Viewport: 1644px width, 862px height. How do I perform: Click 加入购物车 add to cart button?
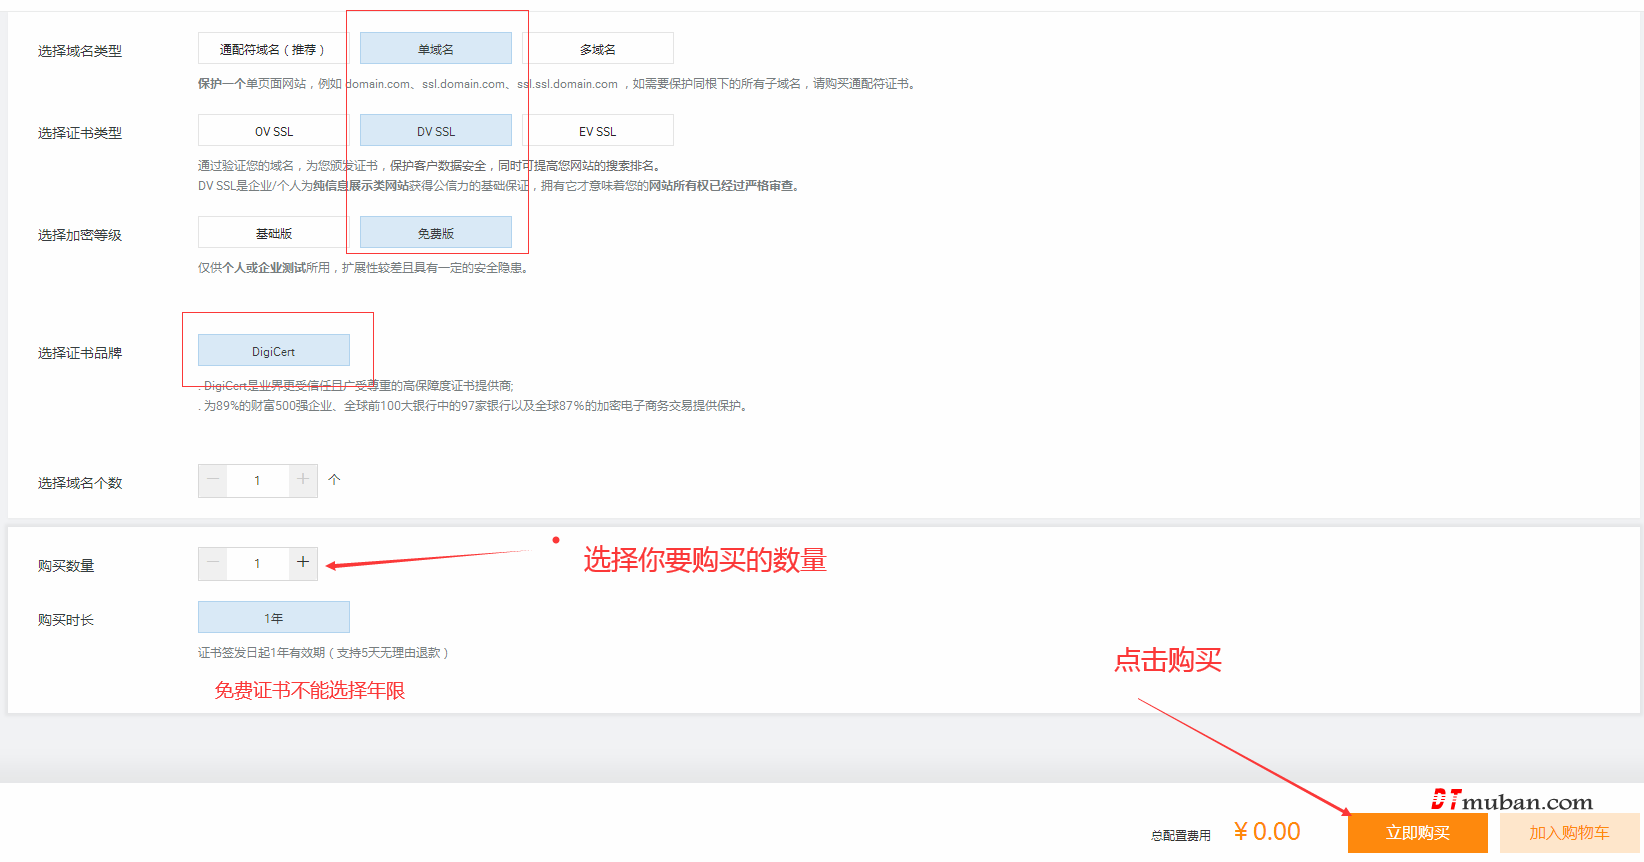coord(1568,833)
